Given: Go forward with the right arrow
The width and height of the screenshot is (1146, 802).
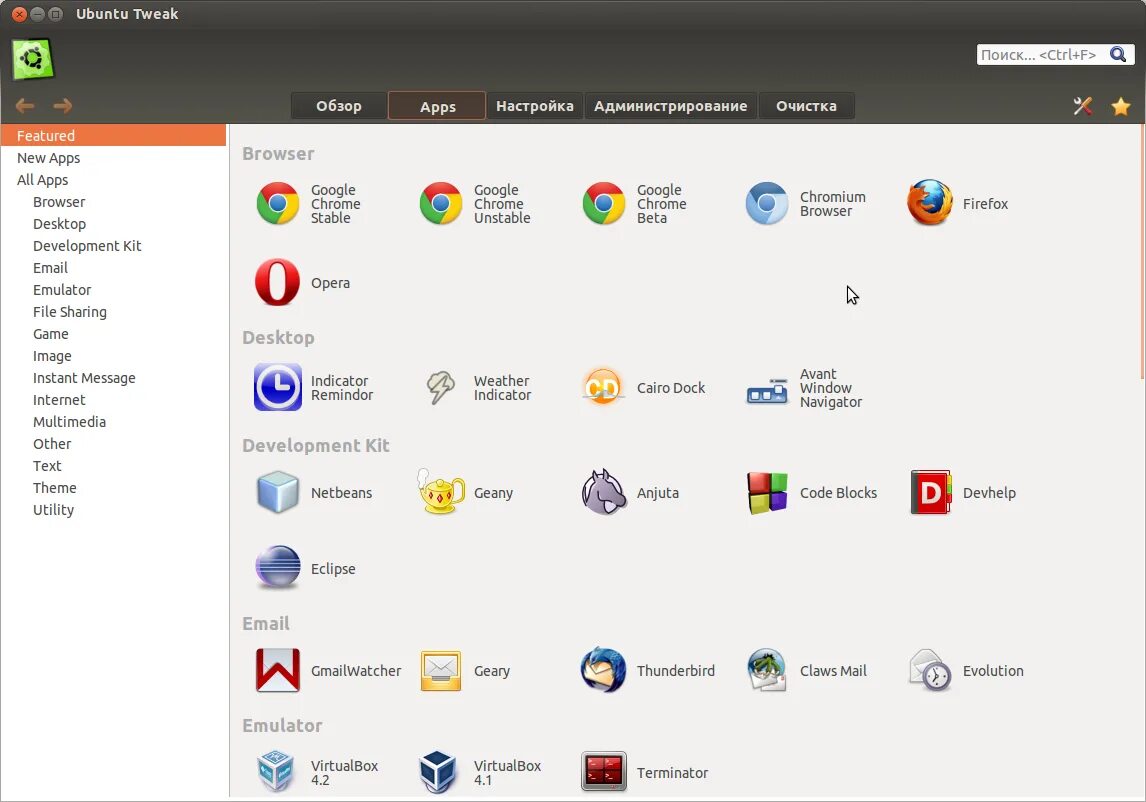Looking at the screenshot, I should [63, 106].
